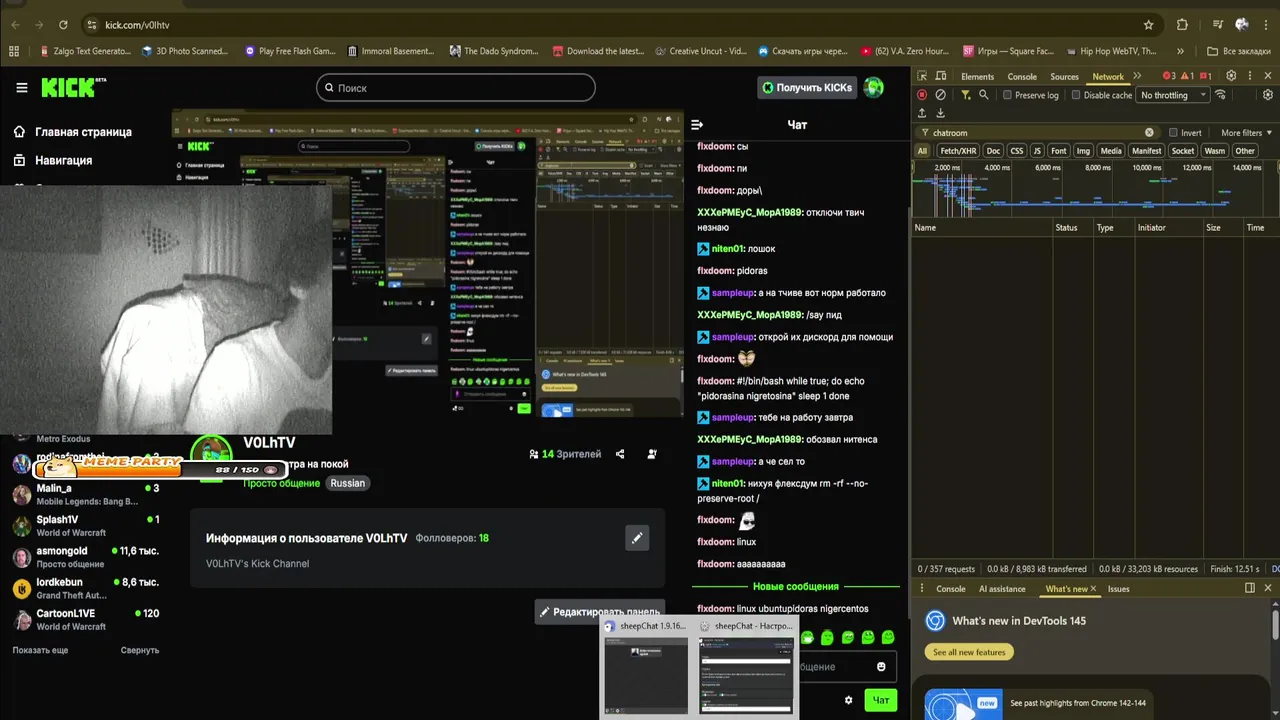Open Chrome extensions puzzle icon

click(1183, 25)
